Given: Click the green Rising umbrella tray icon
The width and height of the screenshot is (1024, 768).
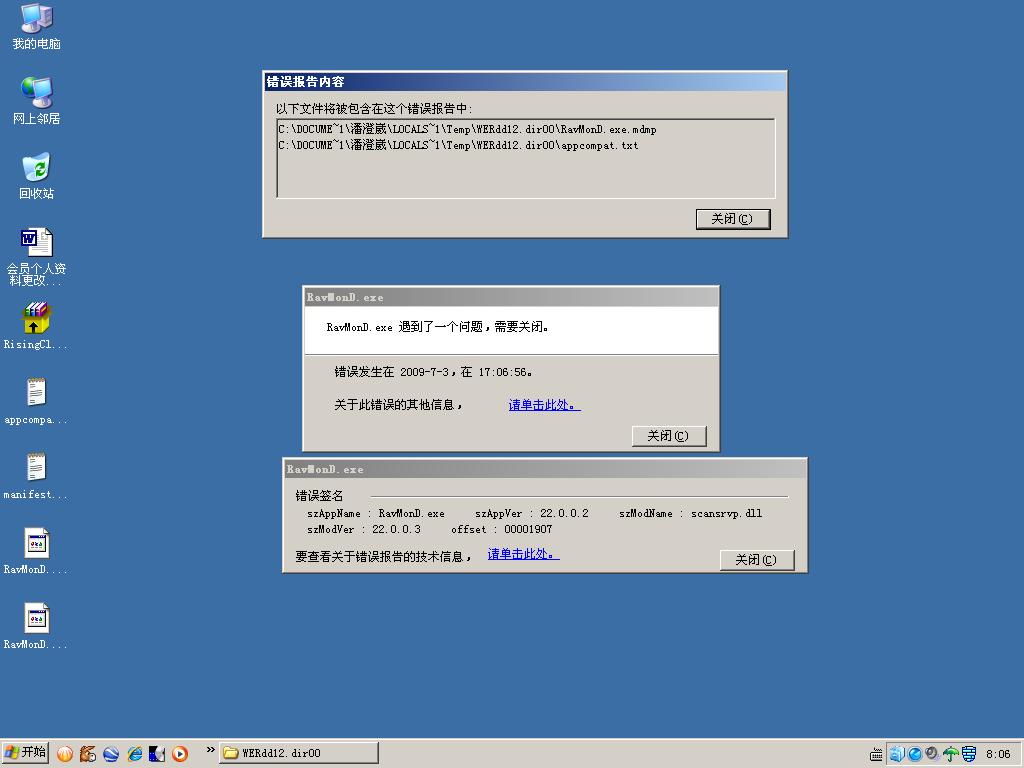Looking at the screenshot, I should coord(950,754).
